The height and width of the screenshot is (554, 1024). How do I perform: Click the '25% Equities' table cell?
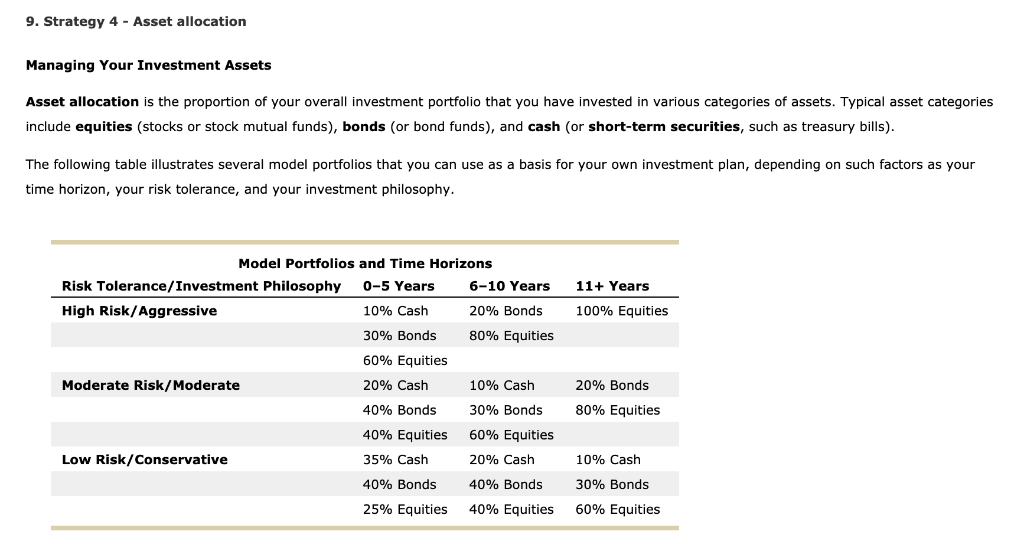click(x=405, y=510)
